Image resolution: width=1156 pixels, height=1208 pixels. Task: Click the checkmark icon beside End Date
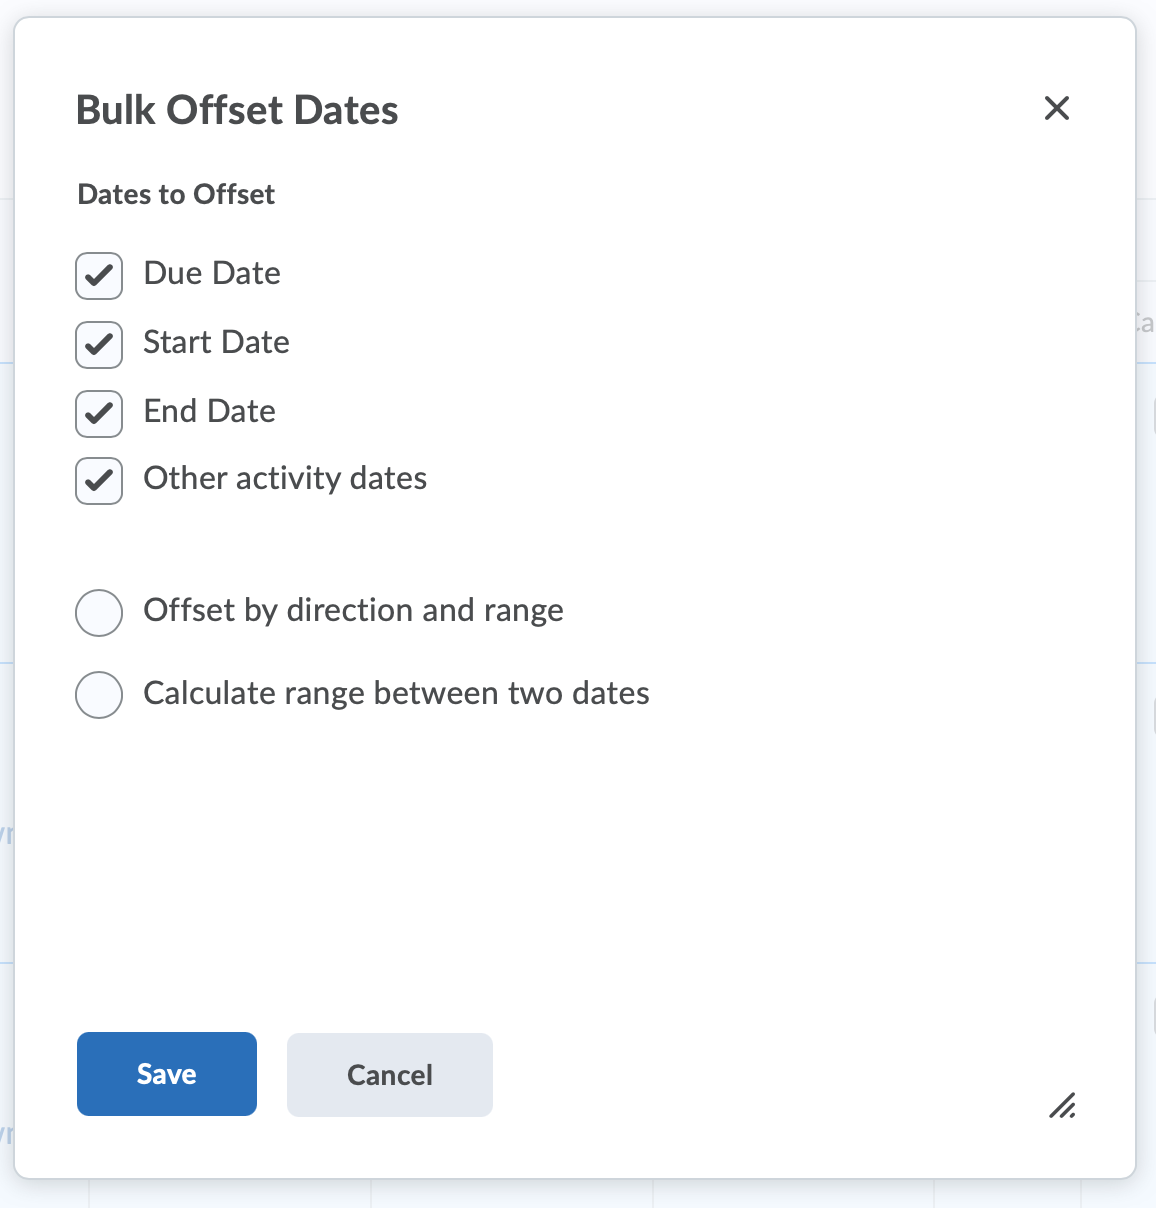click(x=99, y=414)
